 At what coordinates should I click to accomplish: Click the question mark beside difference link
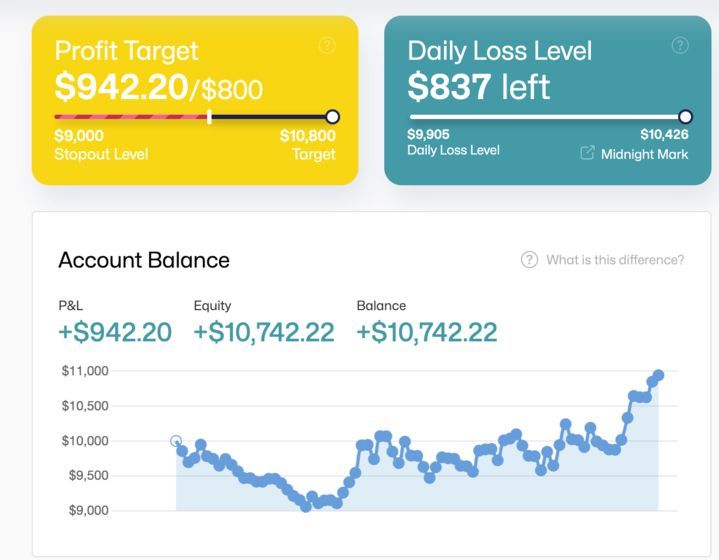pyautogui.click(x=529, y=260)
